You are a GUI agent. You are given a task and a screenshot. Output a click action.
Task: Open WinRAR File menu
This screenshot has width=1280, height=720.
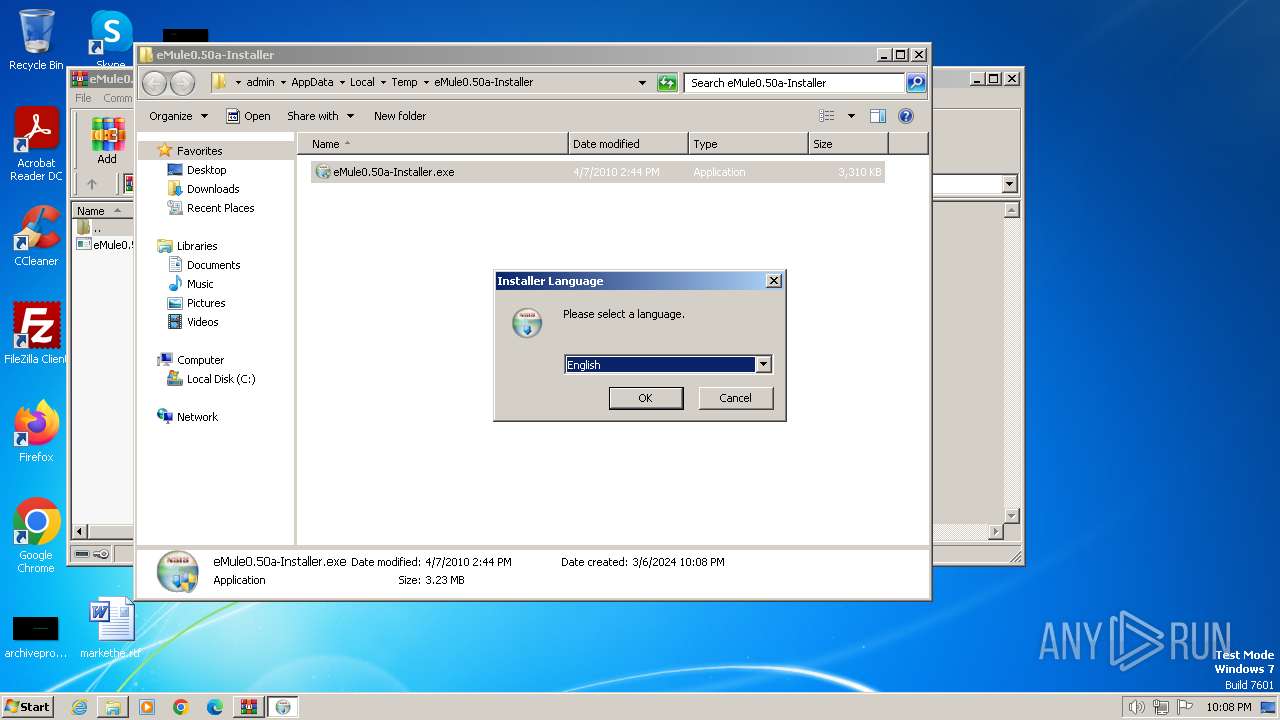point(83,98)
